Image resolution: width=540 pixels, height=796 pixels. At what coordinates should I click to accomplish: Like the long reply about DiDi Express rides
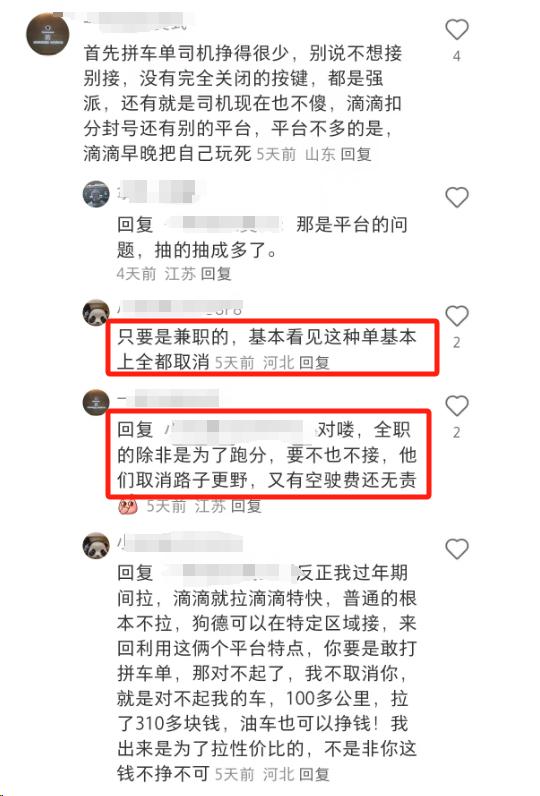click(x=456, y=549)
